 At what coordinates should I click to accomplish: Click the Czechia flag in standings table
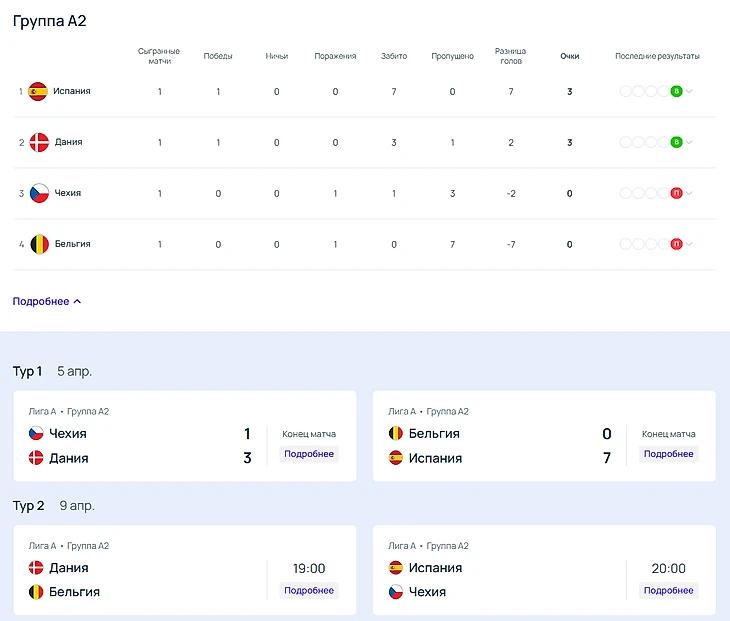(x=39, y=193)
